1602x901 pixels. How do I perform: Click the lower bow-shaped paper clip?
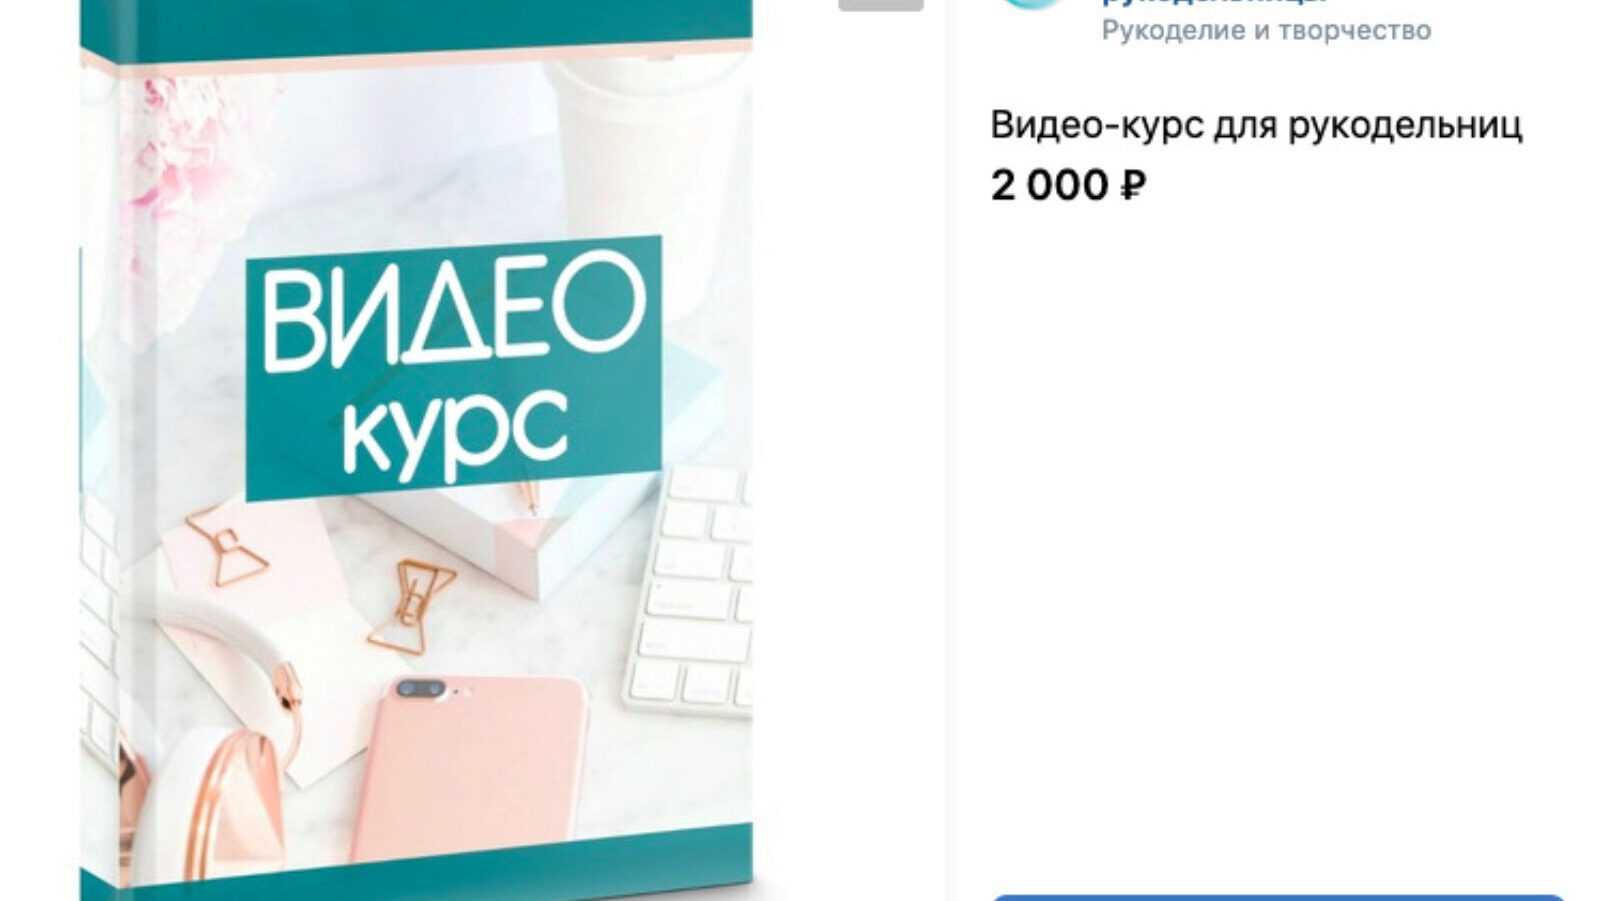(411, 606)
